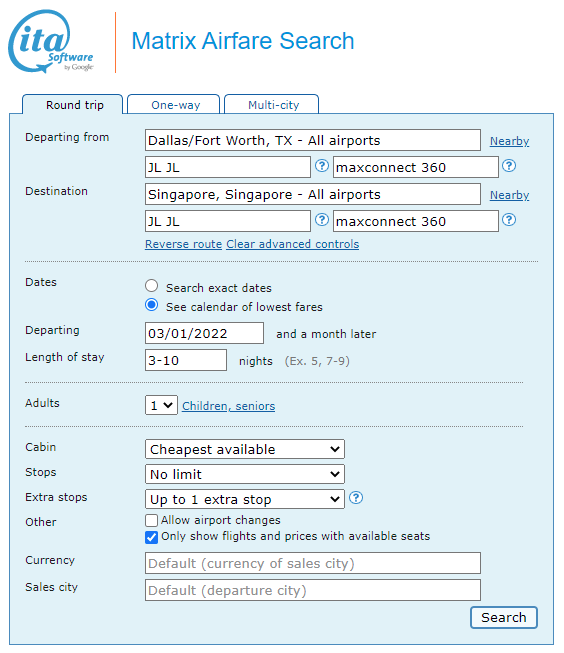Click the Search button
564x653 pixels.
pos(504,618)
